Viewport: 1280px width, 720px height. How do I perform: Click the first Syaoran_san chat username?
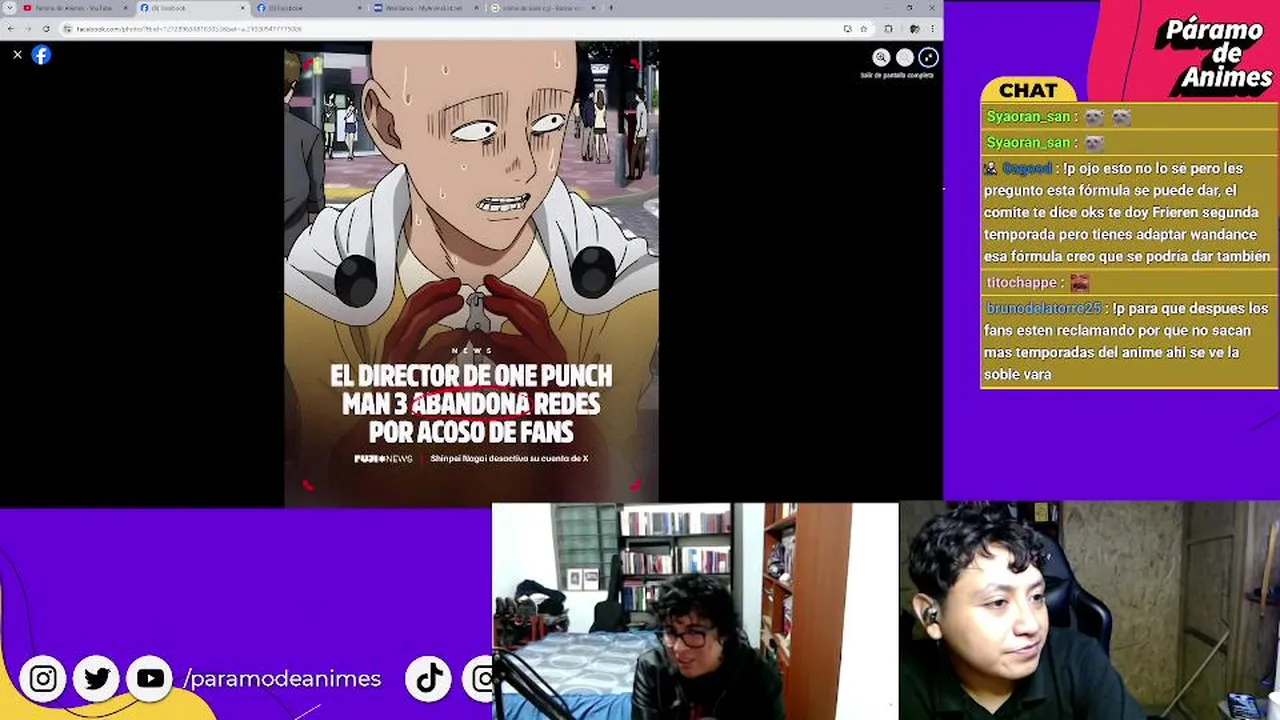pos(1029,117)
